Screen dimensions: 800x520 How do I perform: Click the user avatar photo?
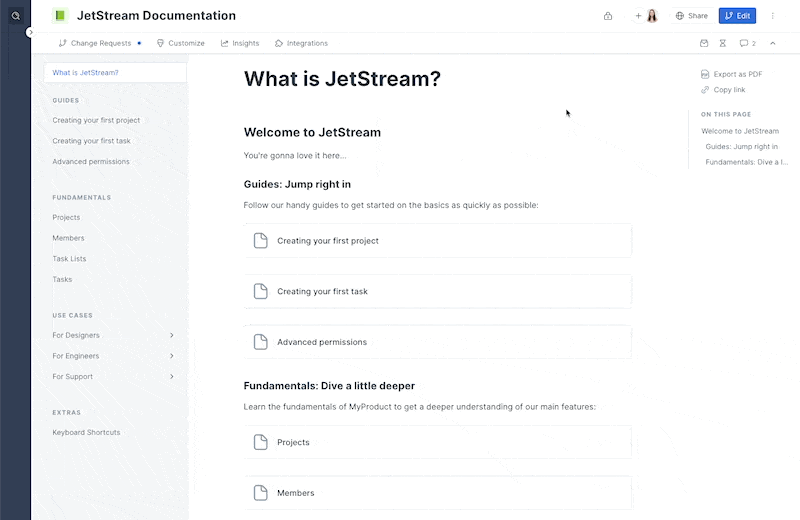click(652, 16)
